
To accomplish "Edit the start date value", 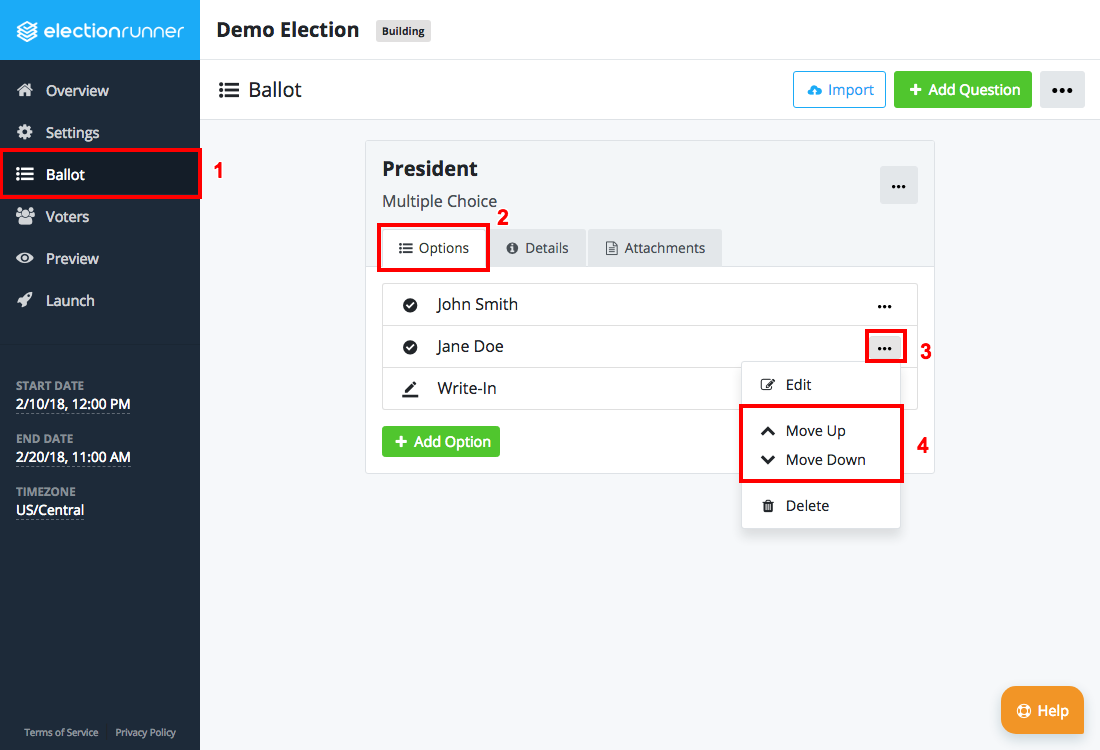I will (x=73, y=405).
